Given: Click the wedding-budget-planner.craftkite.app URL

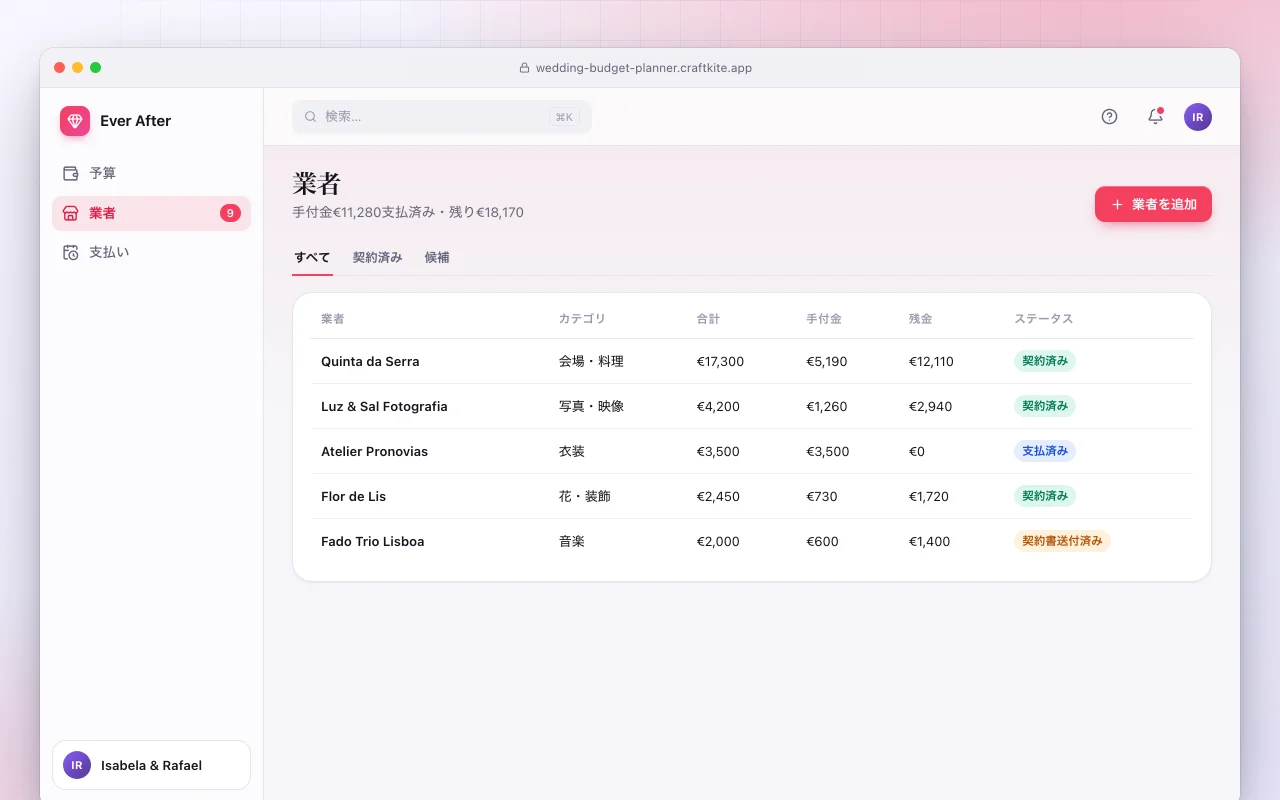Looking at the screenshot, I should (x=644, y=68).
